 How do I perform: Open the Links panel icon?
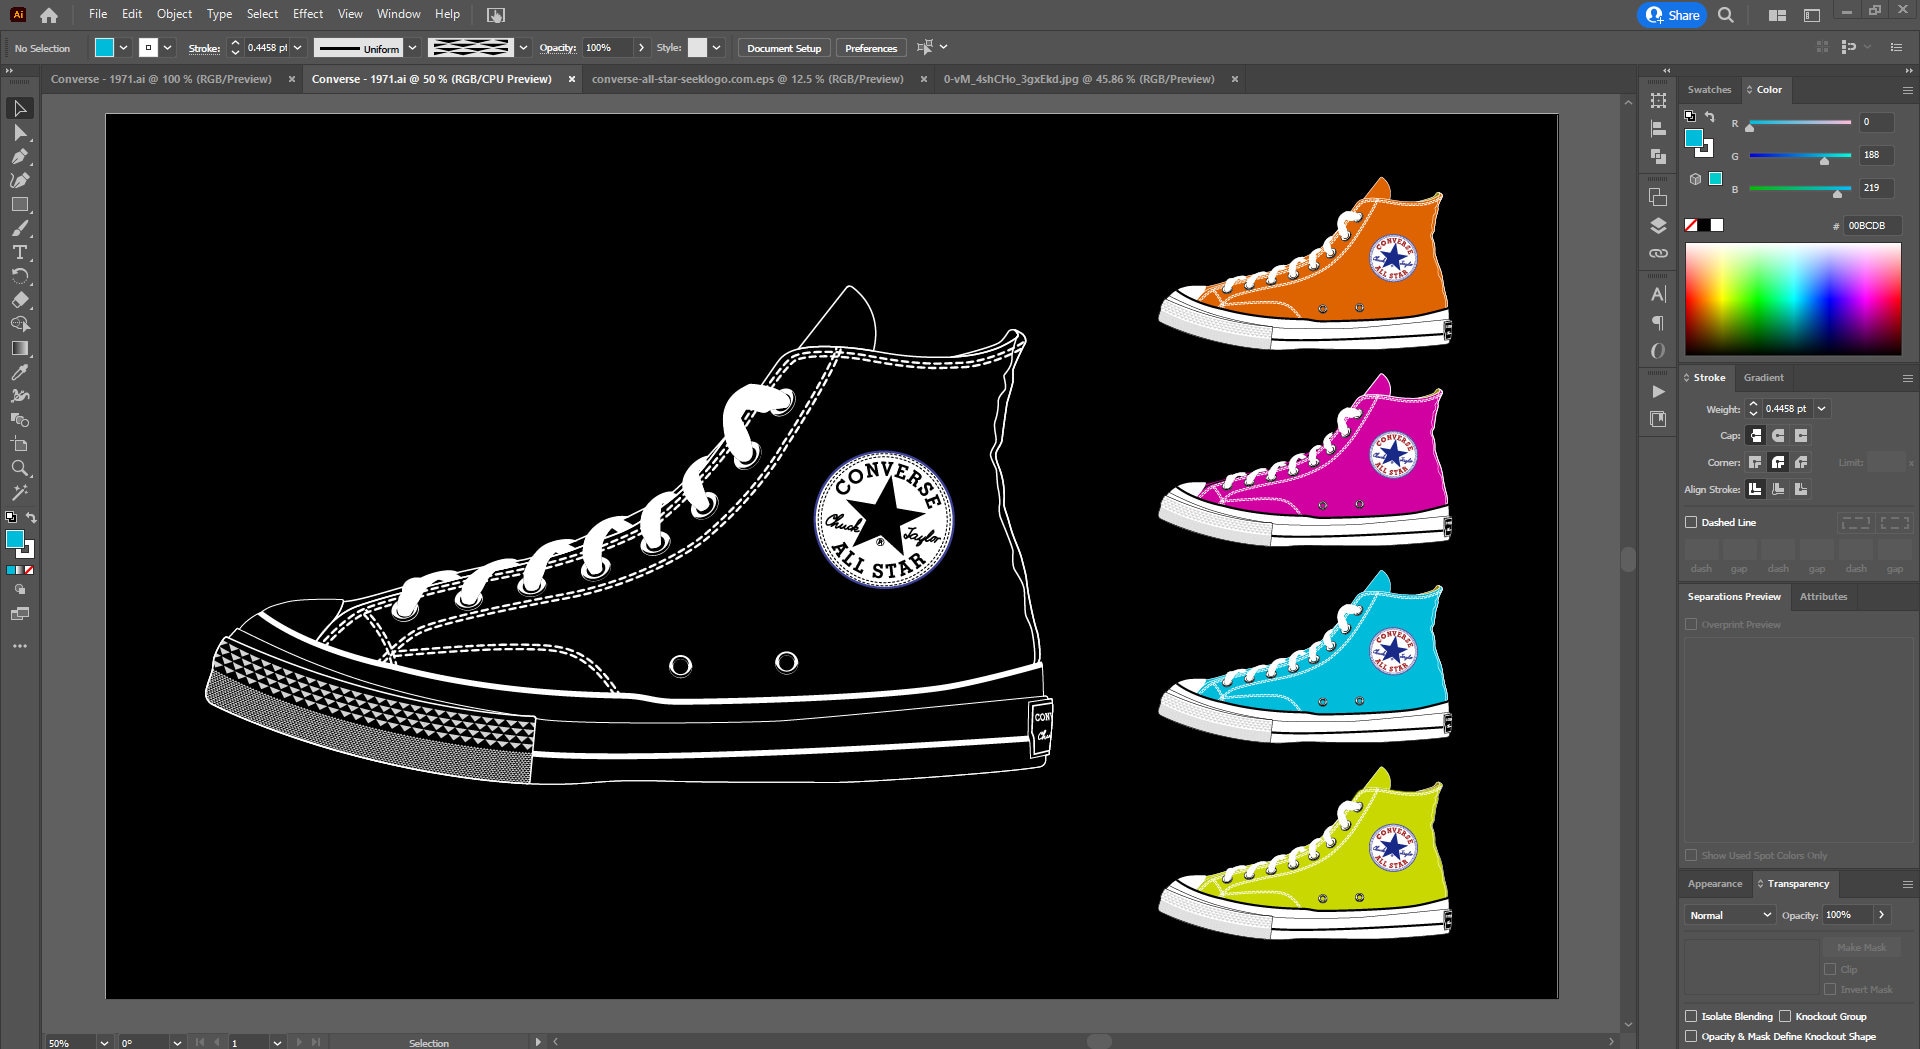[1658, 253]
